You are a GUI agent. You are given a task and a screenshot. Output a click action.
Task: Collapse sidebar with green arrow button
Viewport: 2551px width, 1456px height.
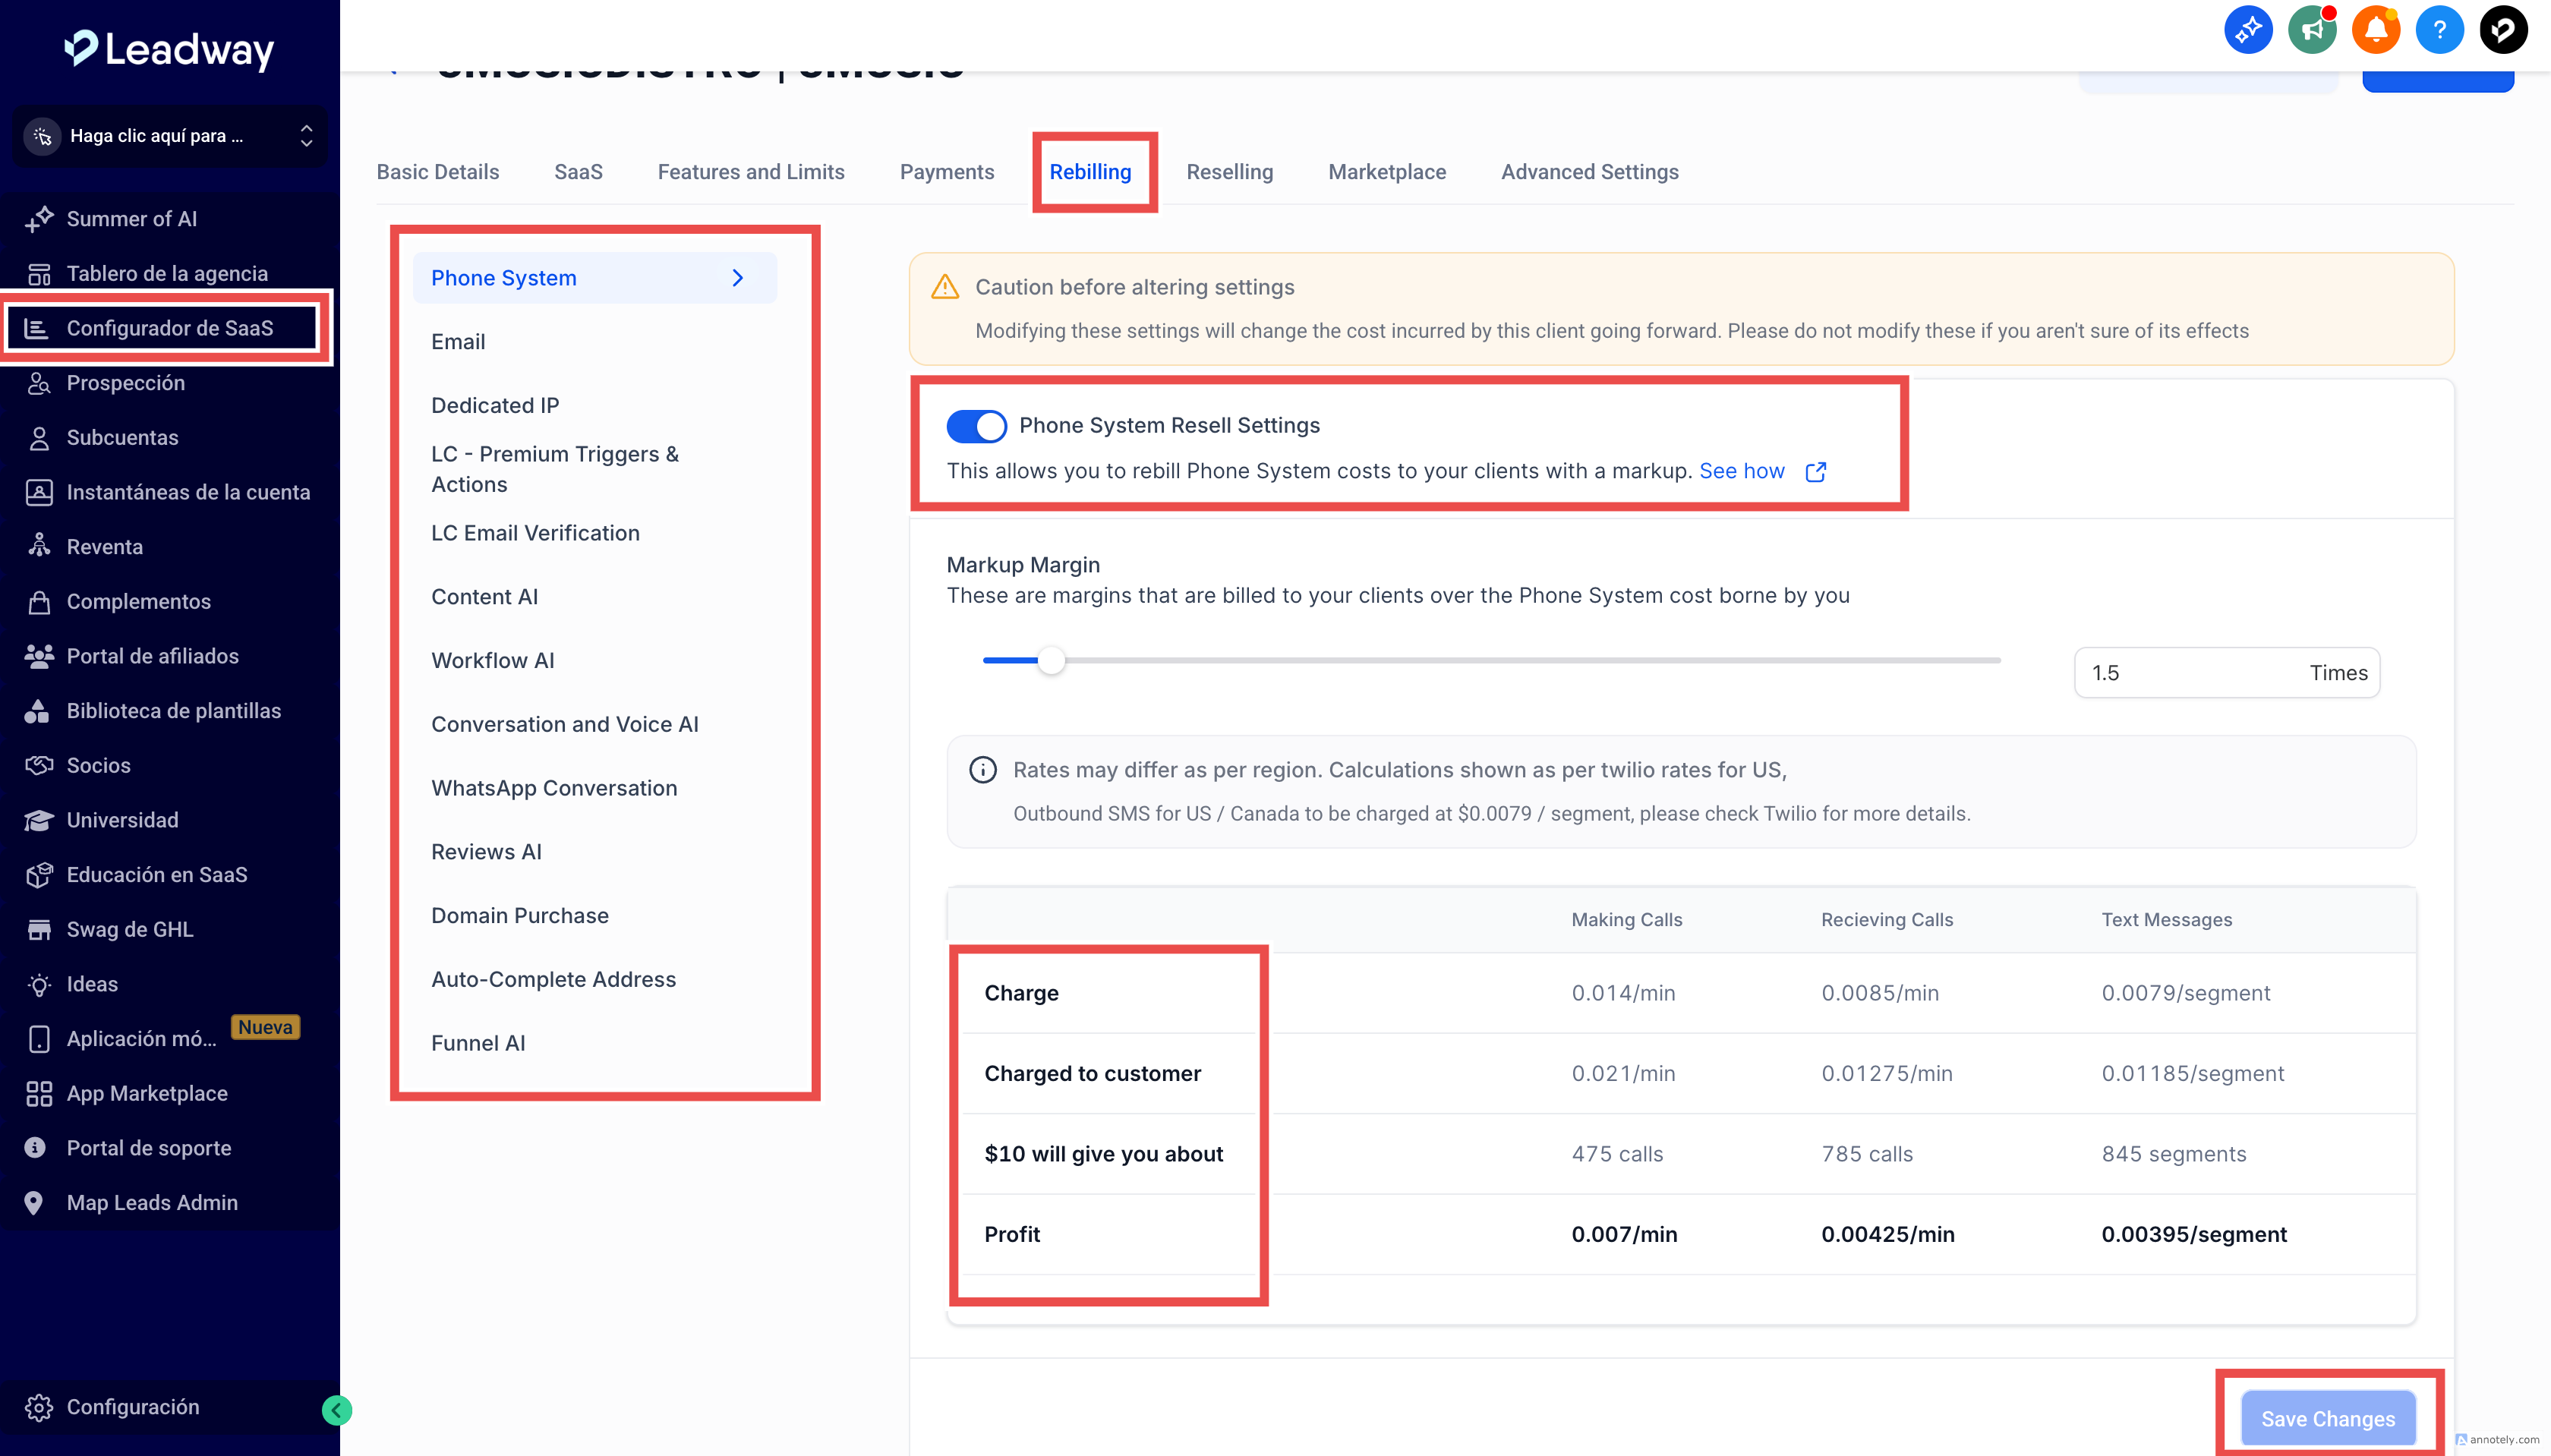[x=337, y=1410]
